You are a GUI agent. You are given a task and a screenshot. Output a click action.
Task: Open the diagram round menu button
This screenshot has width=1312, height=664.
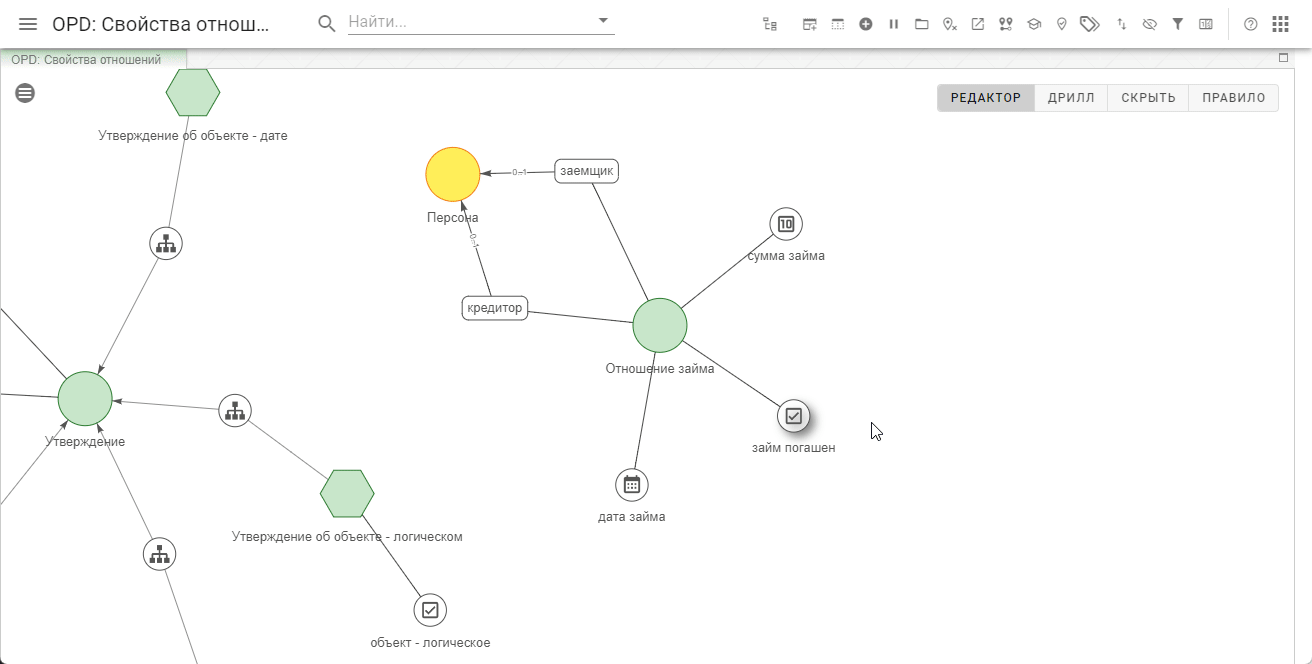25,93
